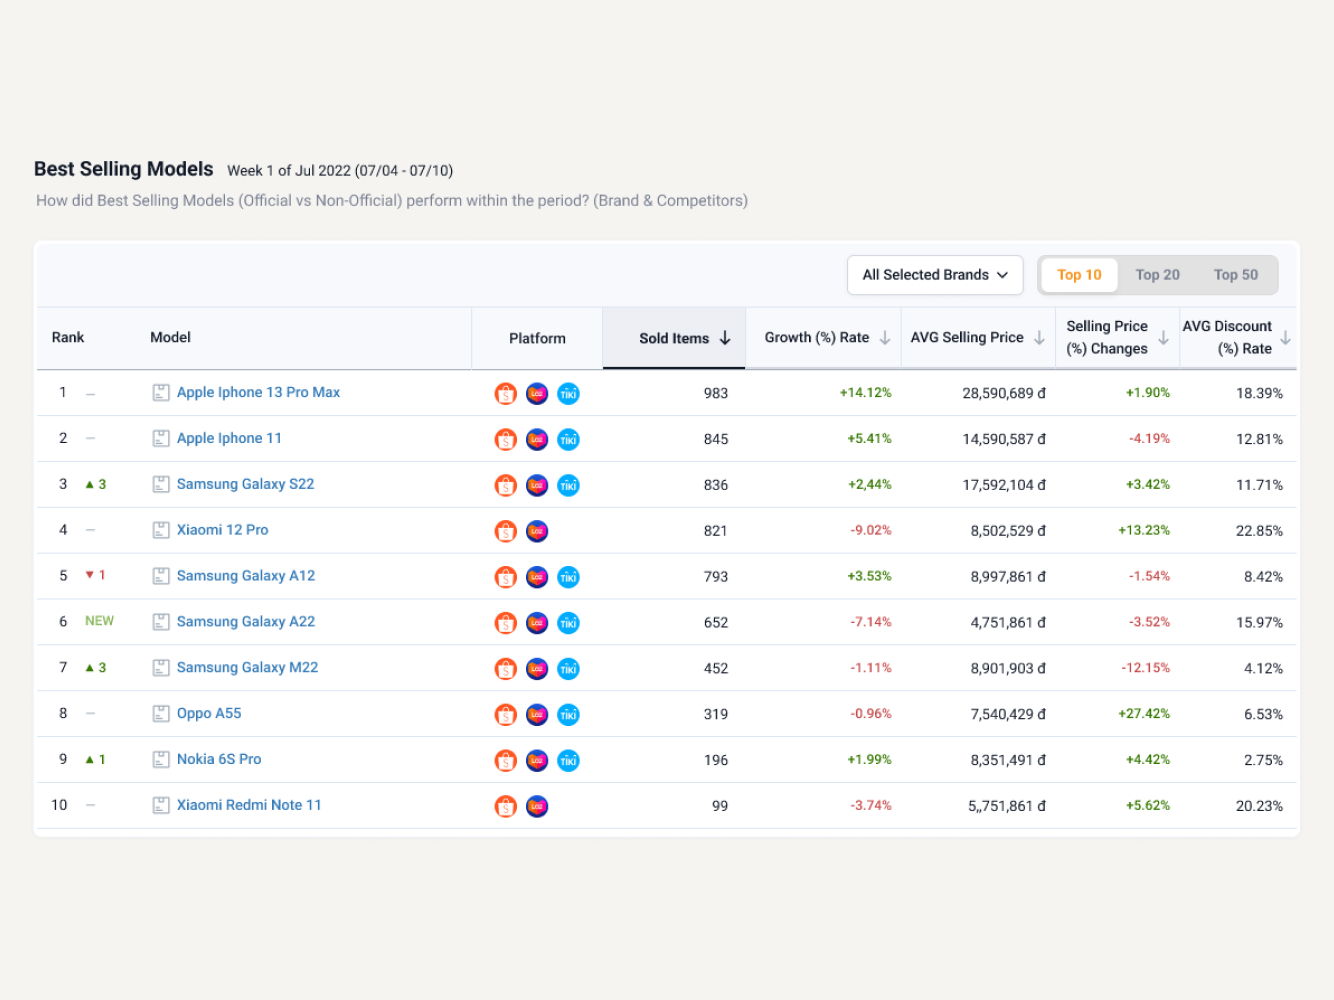The image size is (1334, 1000).
Task: Sort by Selling Price (%) Changes arrow
Action: click(1163, 338)
